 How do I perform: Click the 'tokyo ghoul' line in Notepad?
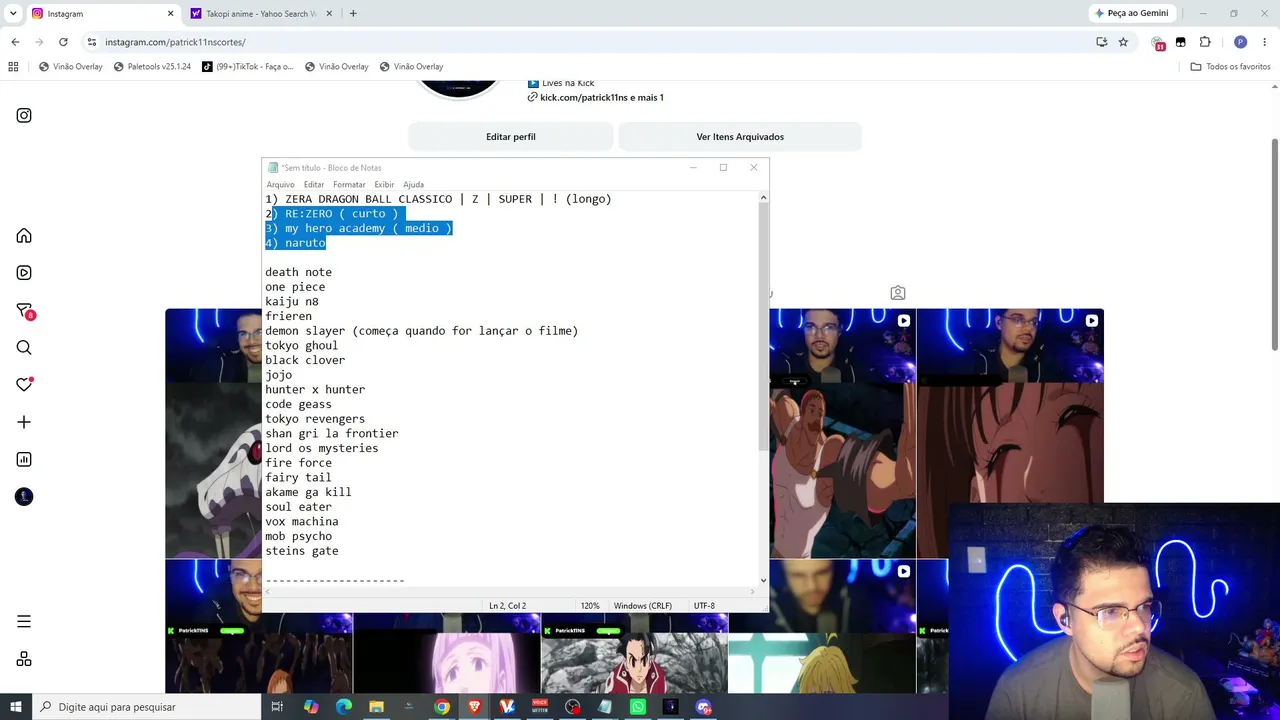pos(301,346)
